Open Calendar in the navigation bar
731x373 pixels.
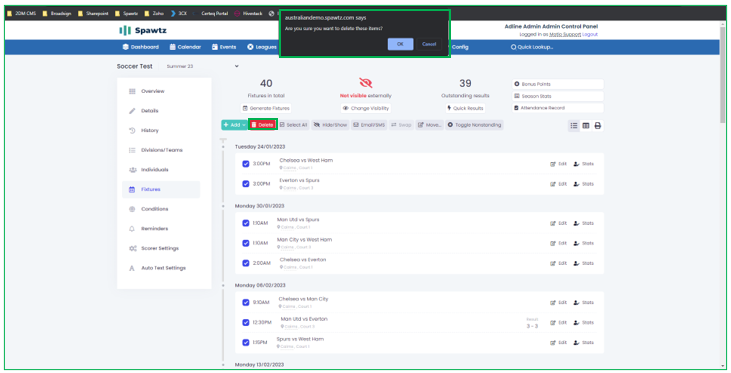point(185,47)
